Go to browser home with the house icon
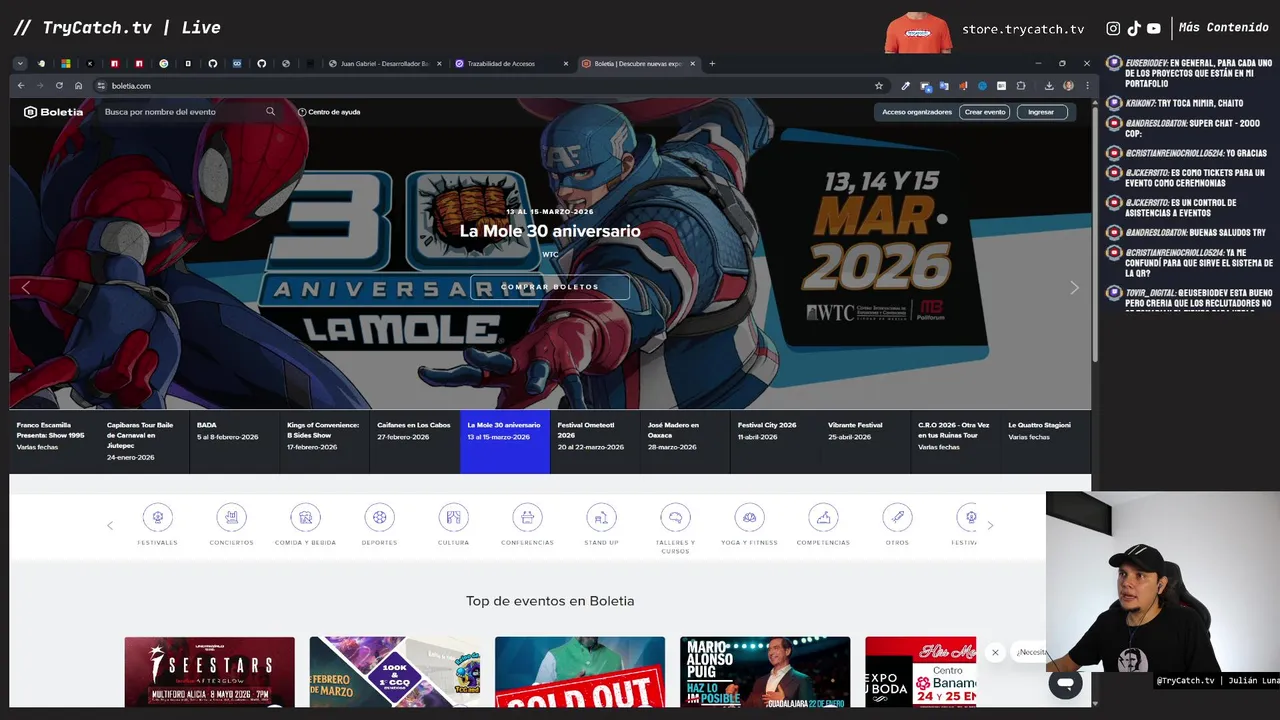The image size is (1280, 720). [x=79, y=86]
